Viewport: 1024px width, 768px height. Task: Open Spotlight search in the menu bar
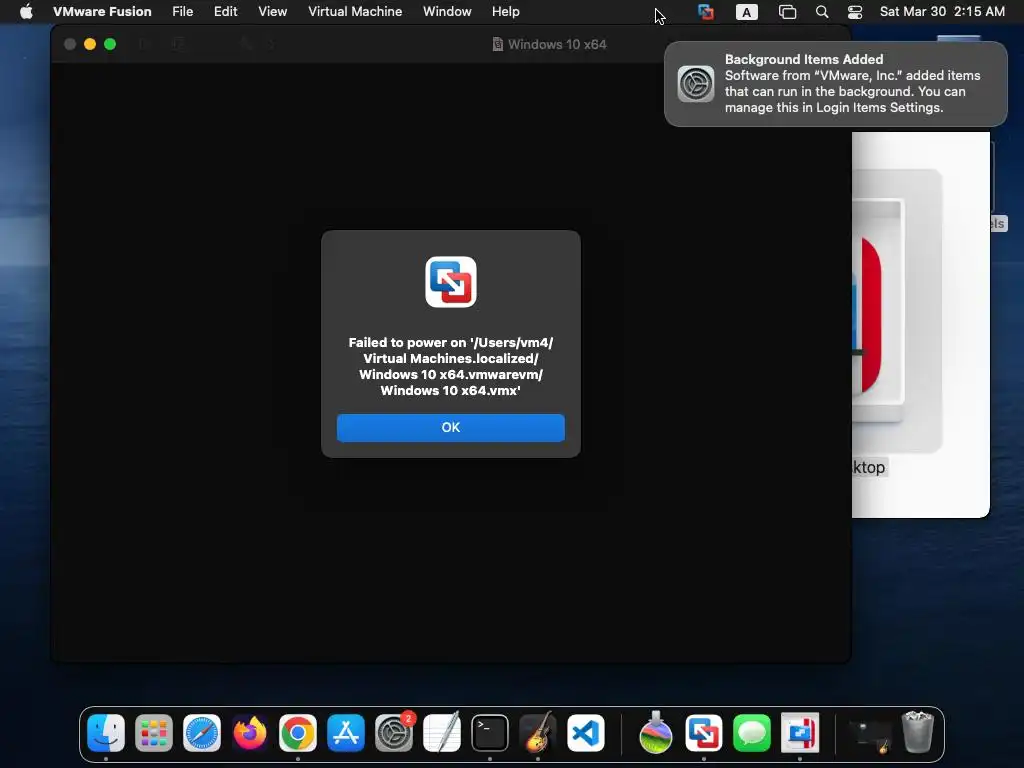point(822,12)
